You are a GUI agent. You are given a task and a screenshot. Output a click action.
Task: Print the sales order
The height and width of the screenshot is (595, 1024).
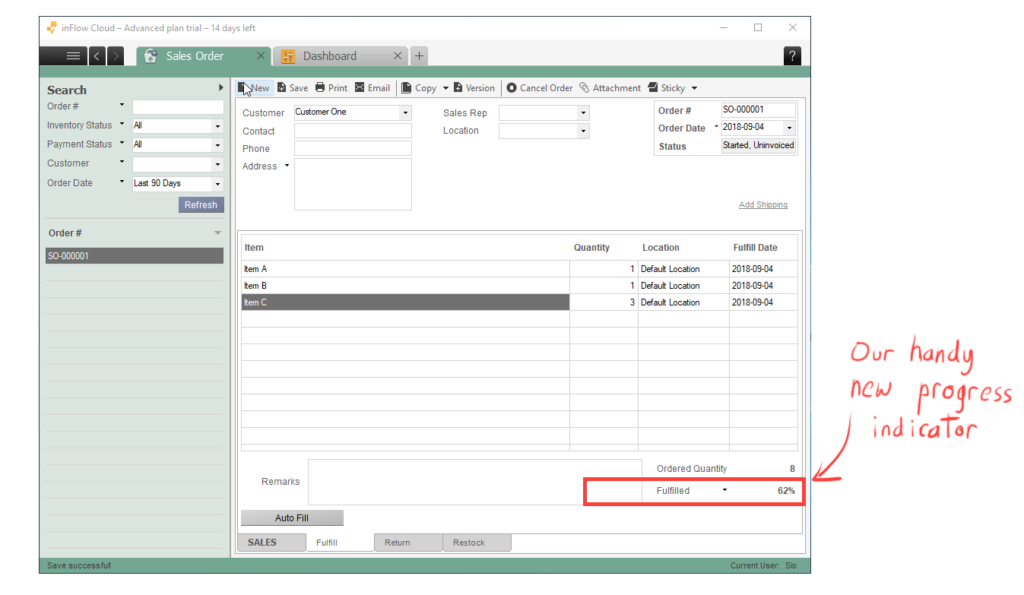point(331,88)
